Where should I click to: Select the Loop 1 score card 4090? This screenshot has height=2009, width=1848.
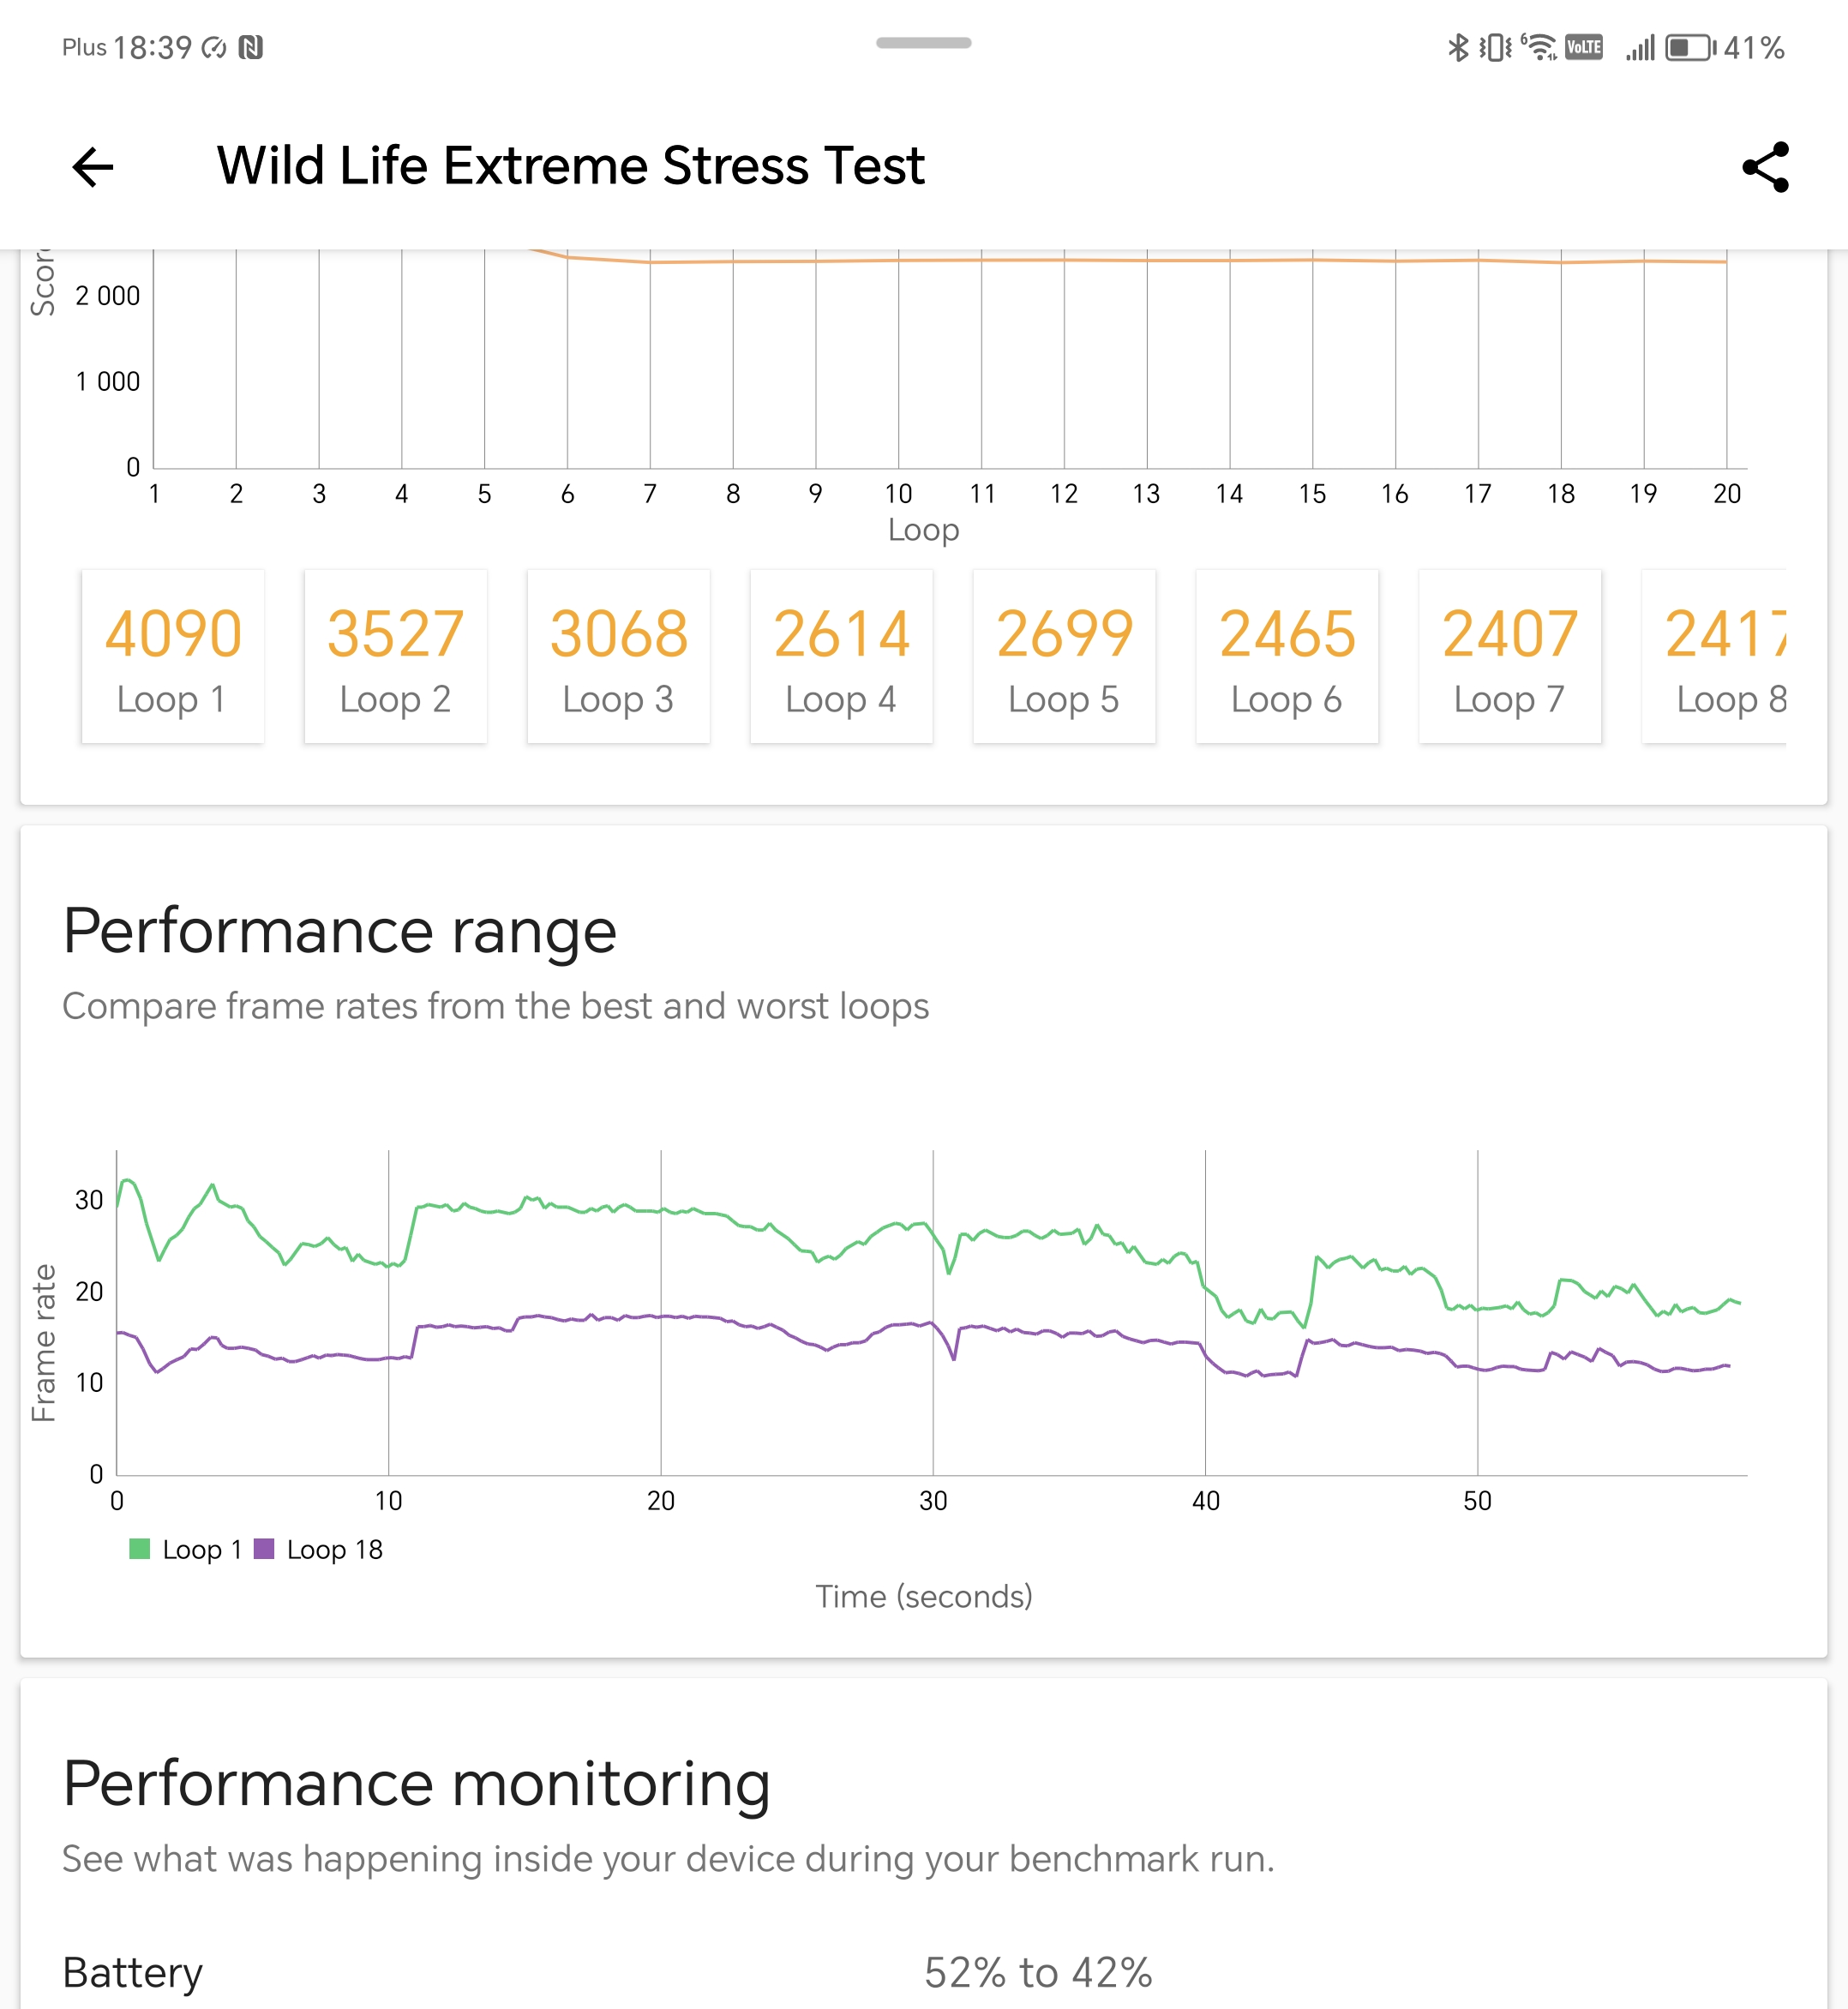click(173, 657)
